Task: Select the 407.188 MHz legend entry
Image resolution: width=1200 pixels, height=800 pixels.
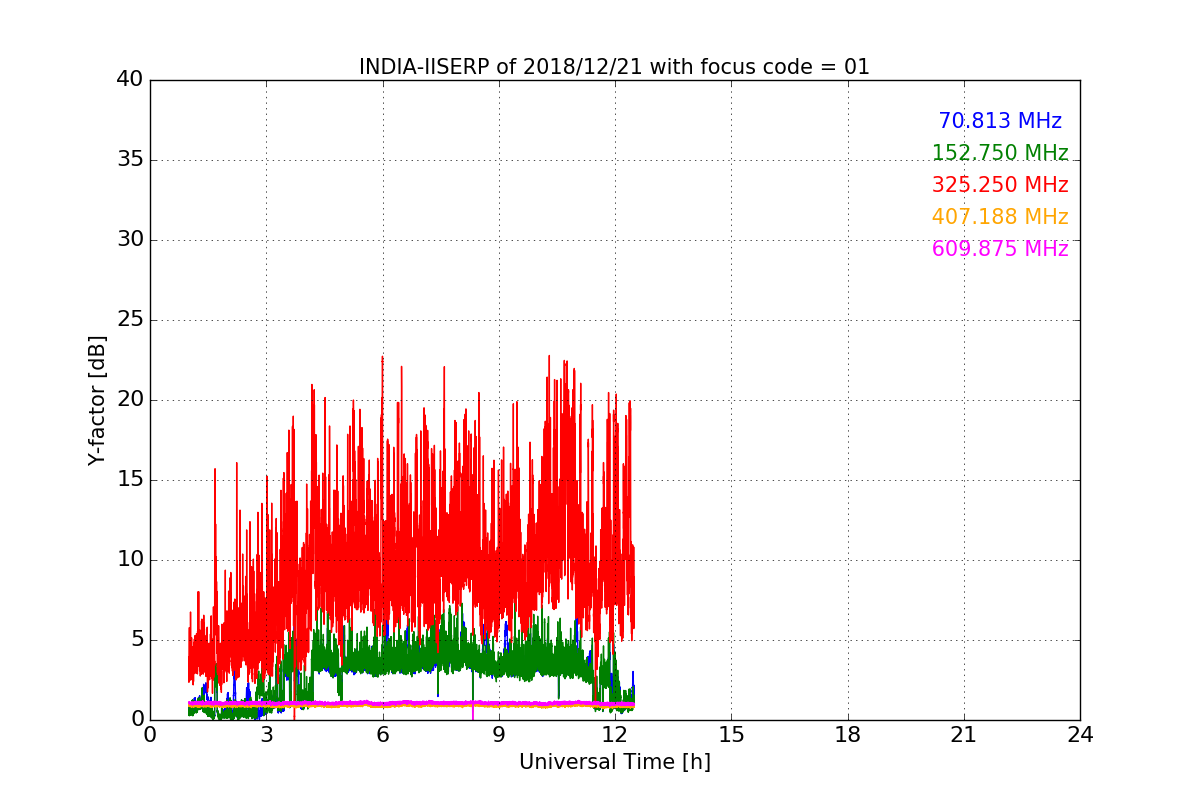Action: pos(1000,217)
